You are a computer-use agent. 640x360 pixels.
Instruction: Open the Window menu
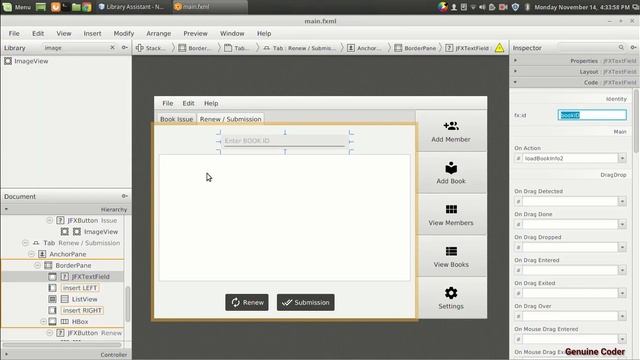coord(232,33)
